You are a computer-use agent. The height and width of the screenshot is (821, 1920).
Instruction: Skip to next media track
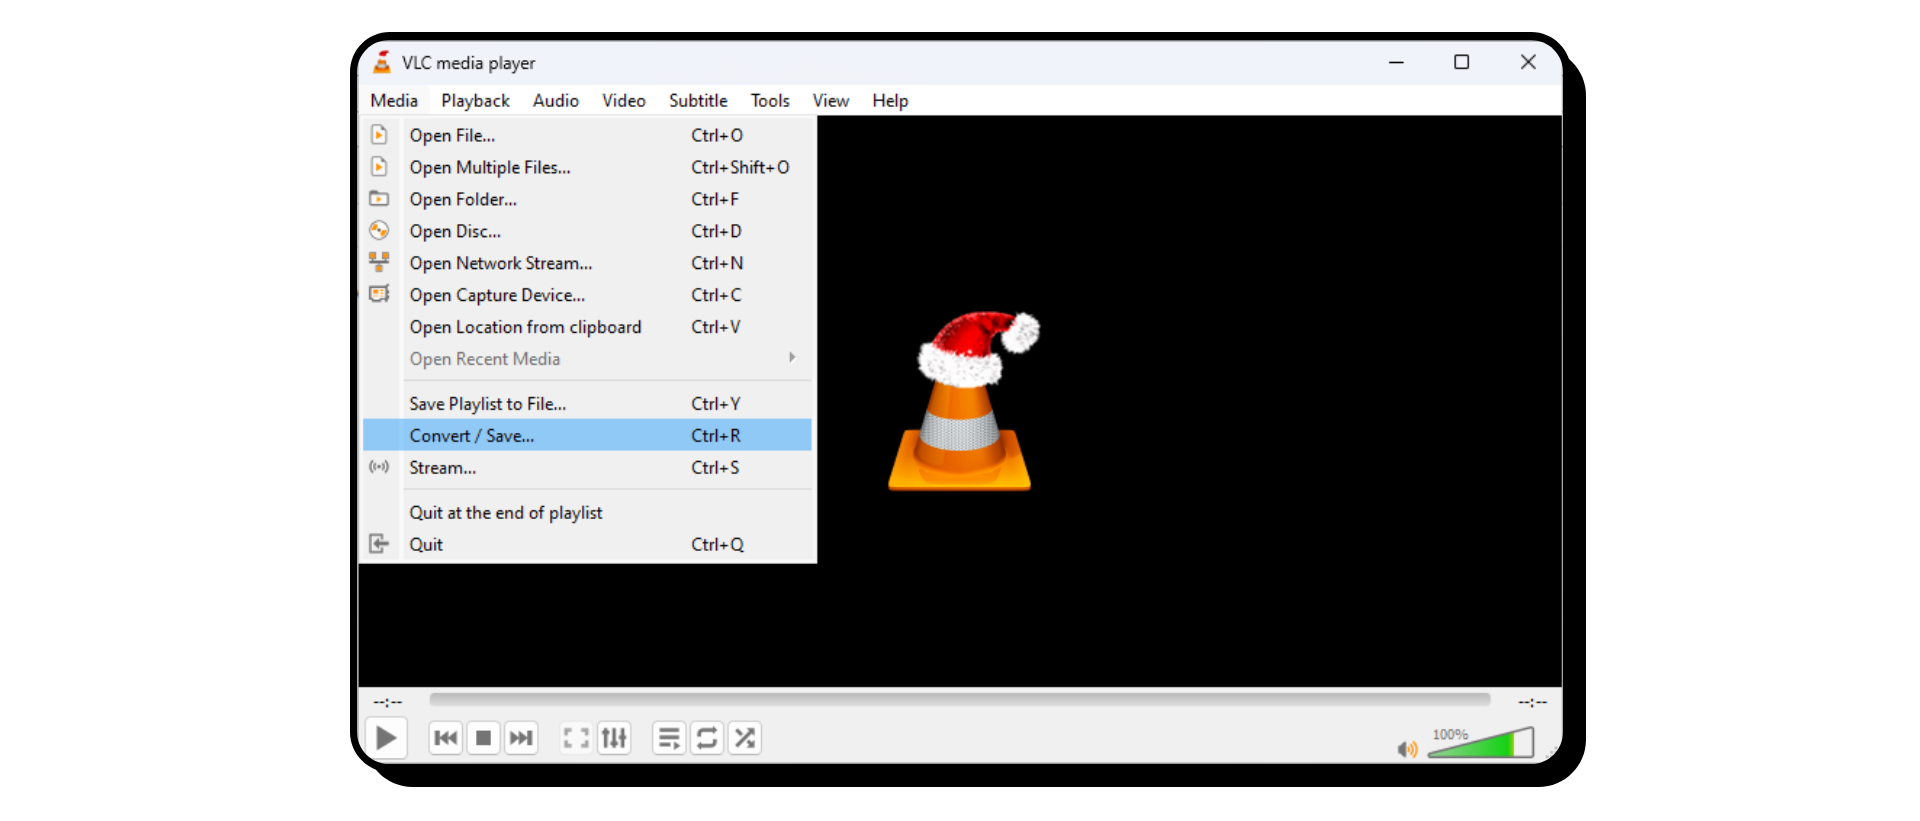pyautogui.click(x=521, y=738)
